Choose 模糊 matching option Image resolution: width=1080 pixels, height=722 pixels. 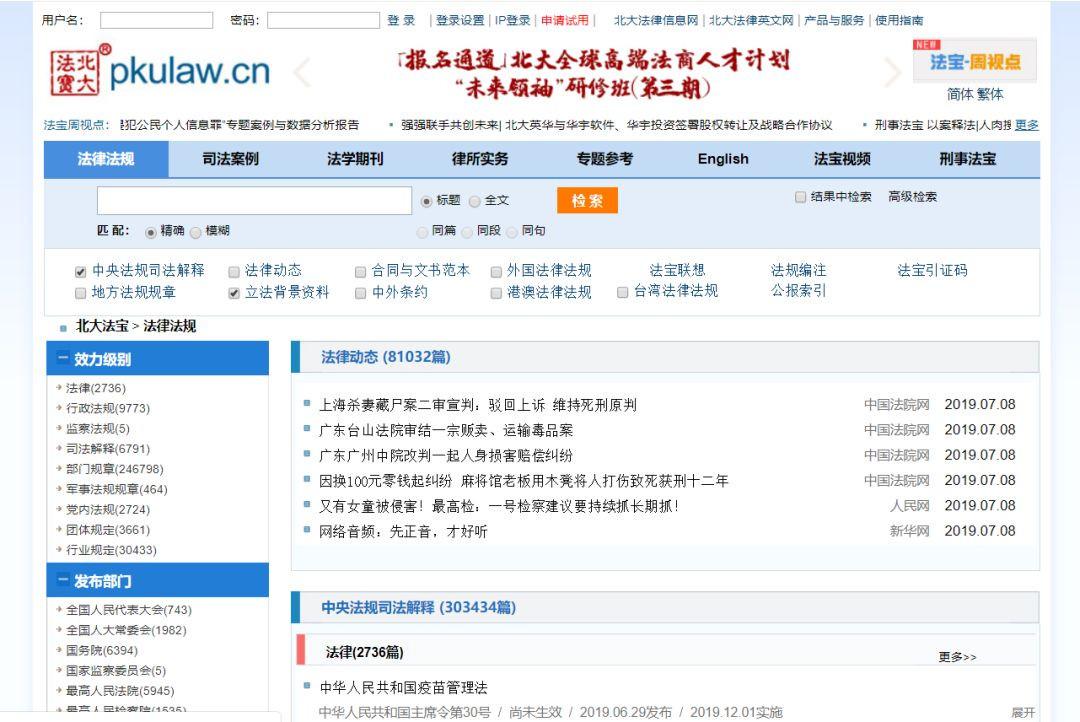coord(196,232)
